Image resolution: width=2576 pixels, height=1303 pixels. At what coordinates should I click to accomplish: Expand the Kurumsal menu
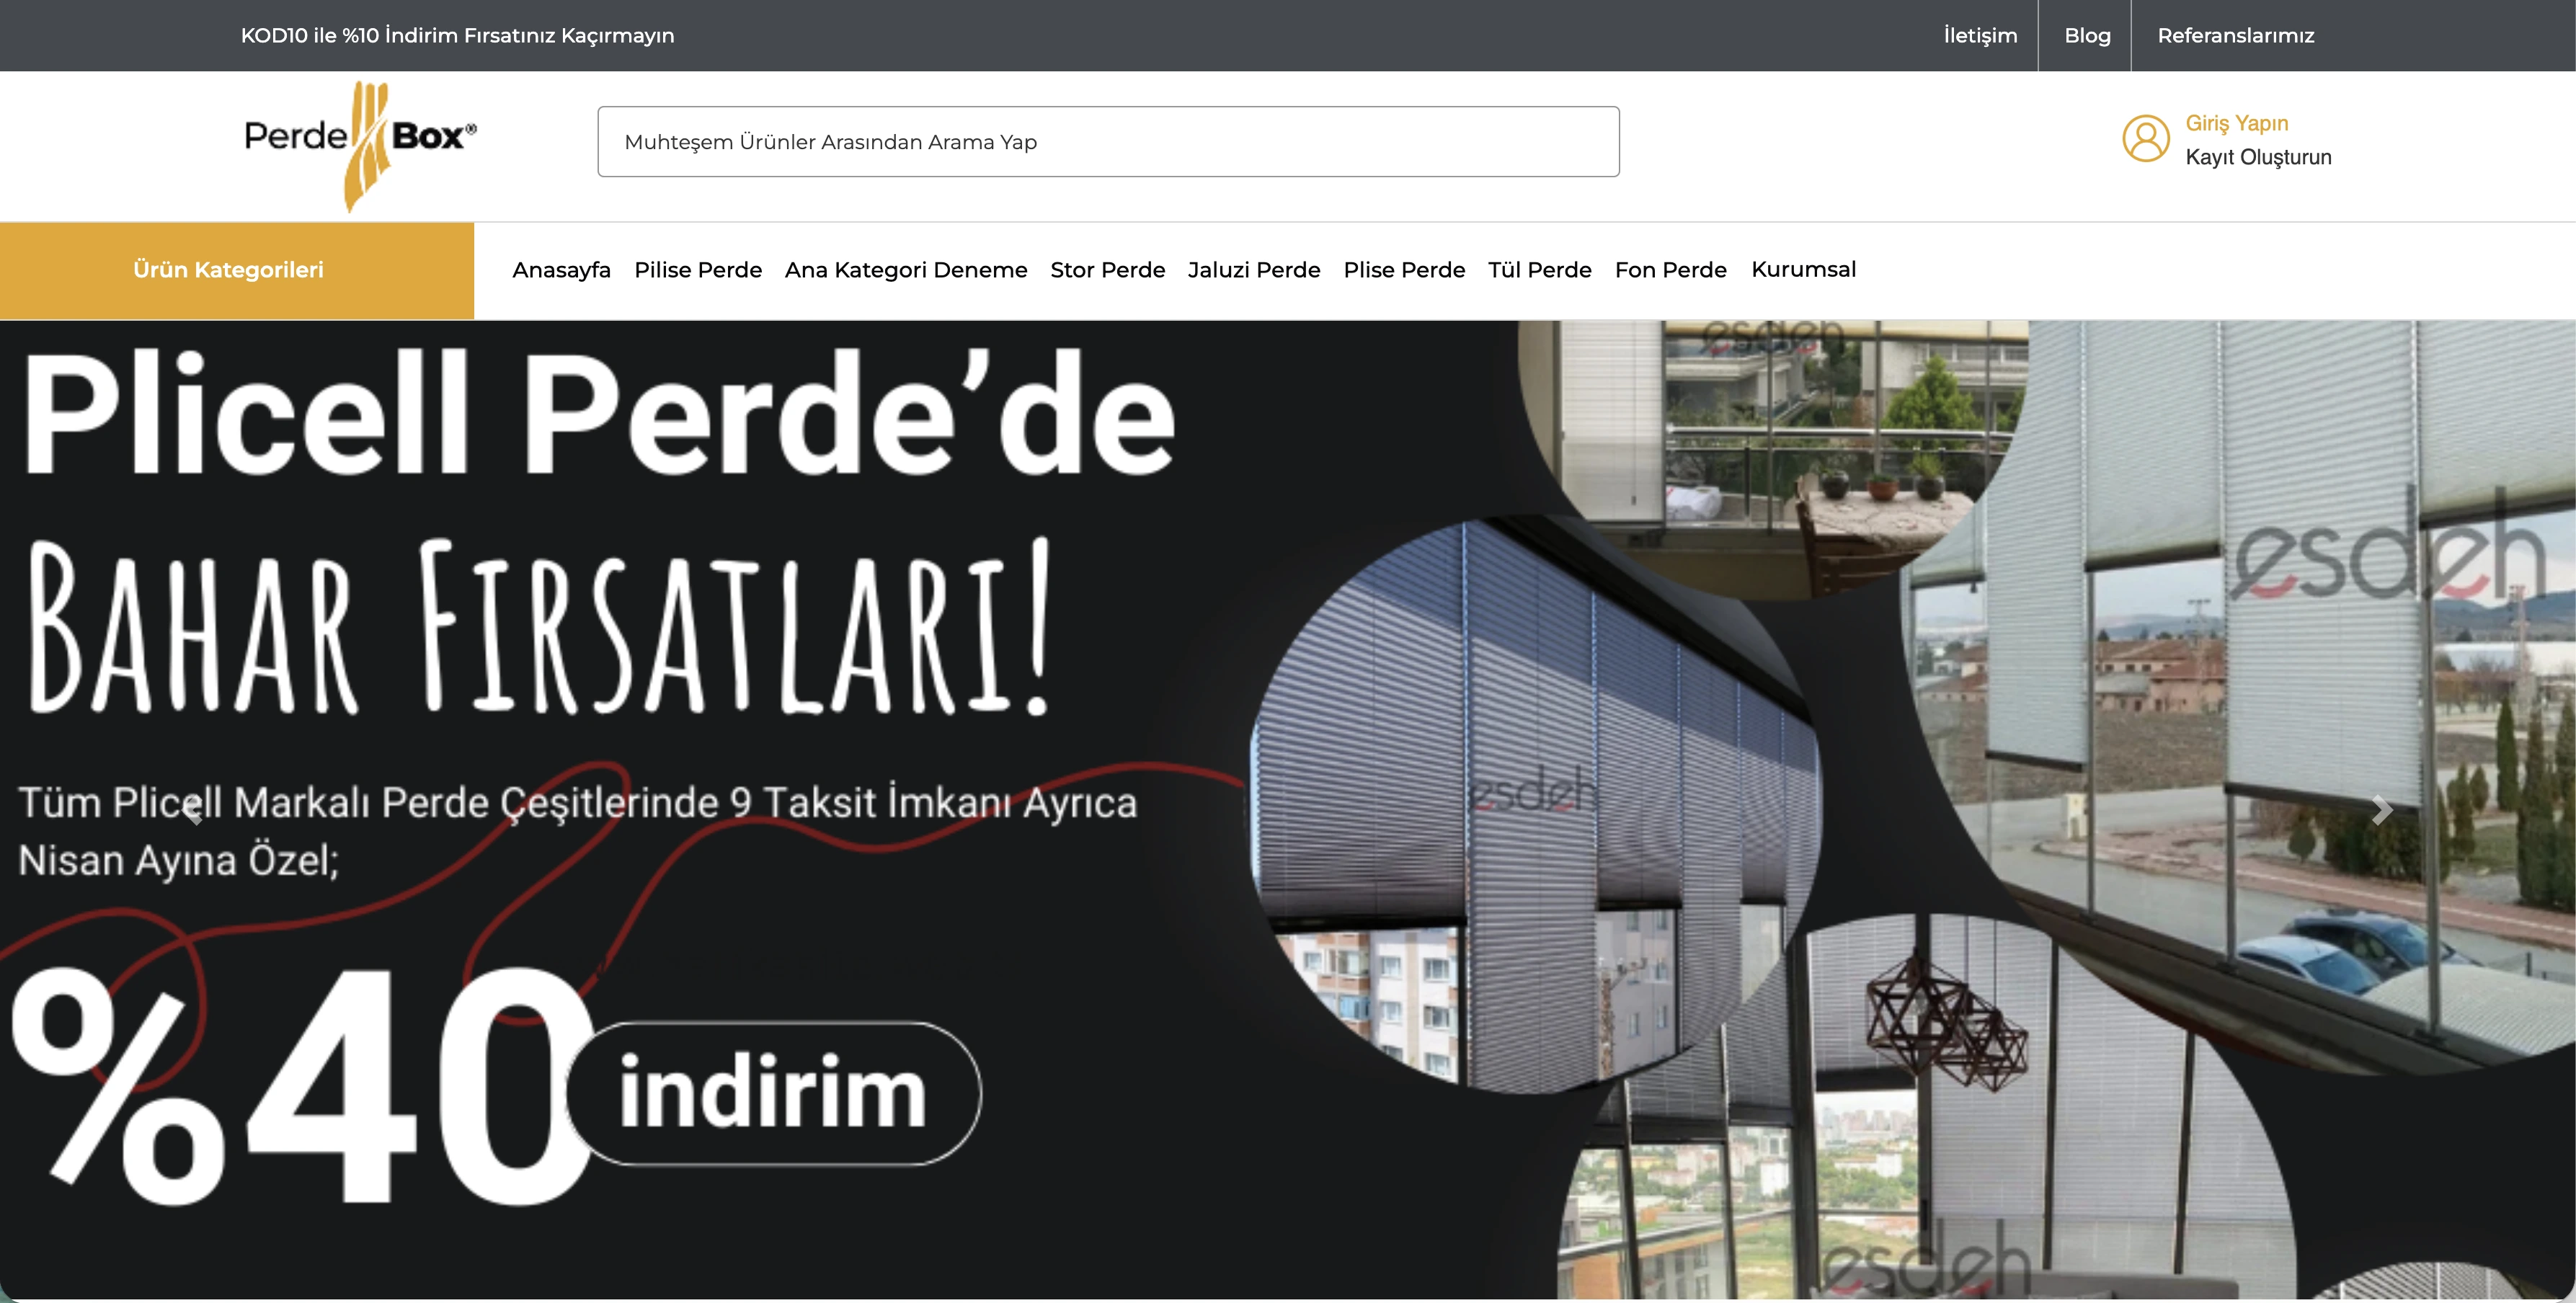tap(1803, 270)
